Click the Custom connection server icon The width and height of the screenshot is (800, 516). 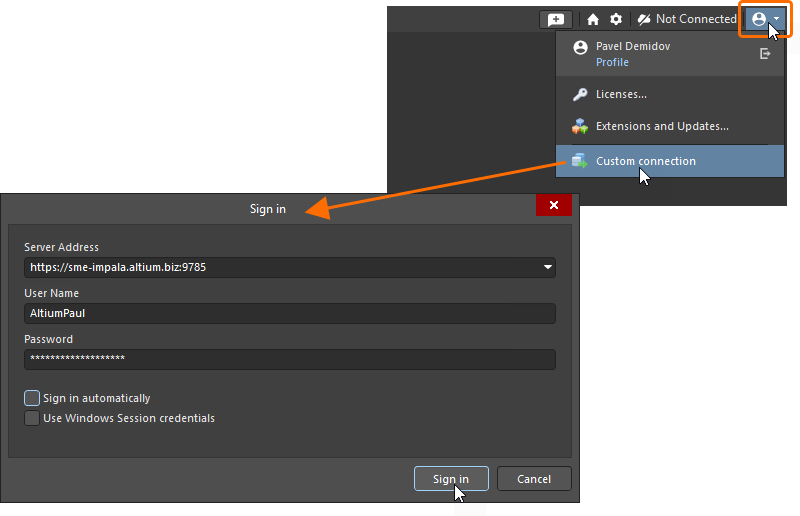coord(580,161)
